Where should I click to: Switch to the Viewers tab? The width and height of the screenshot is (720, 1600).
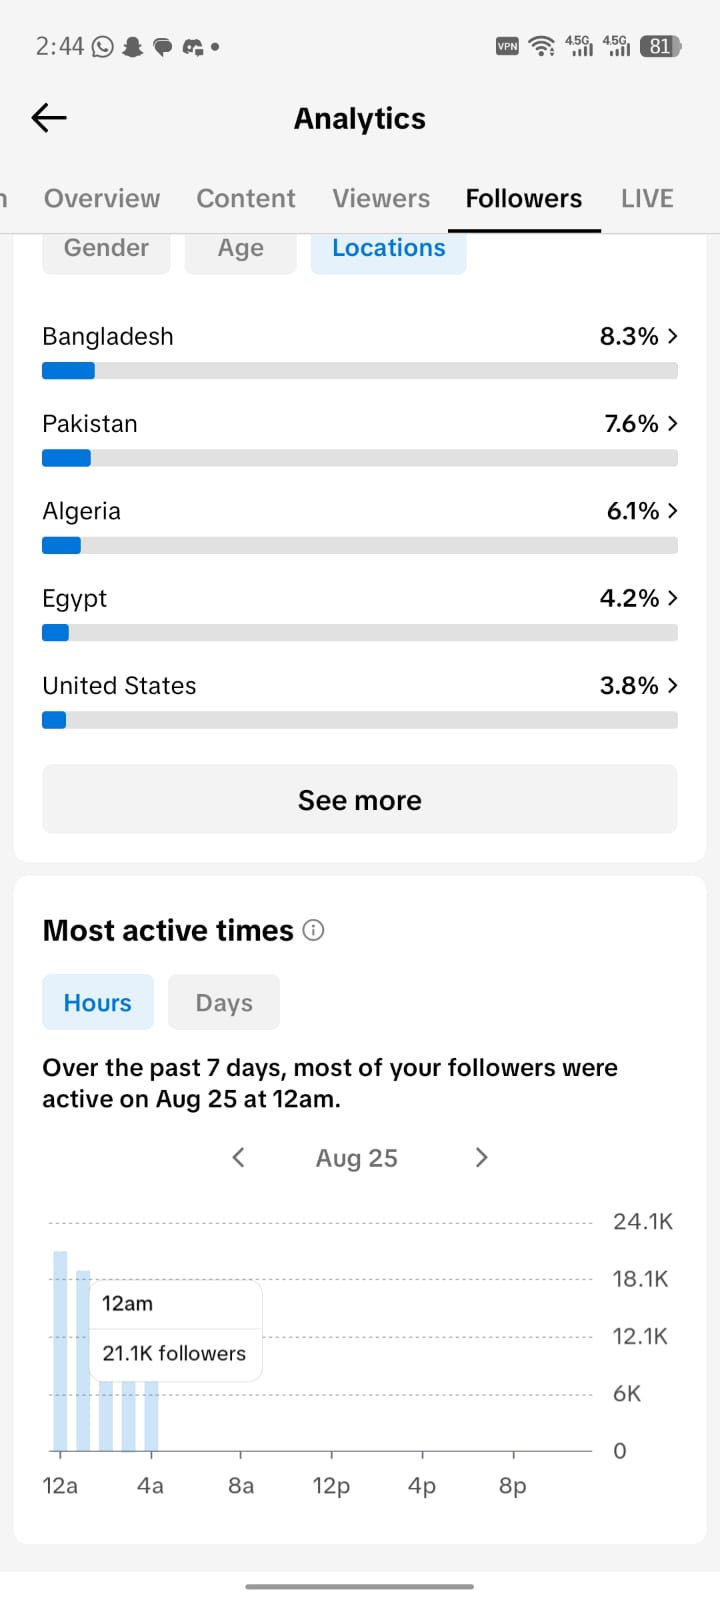coord(381,198)
